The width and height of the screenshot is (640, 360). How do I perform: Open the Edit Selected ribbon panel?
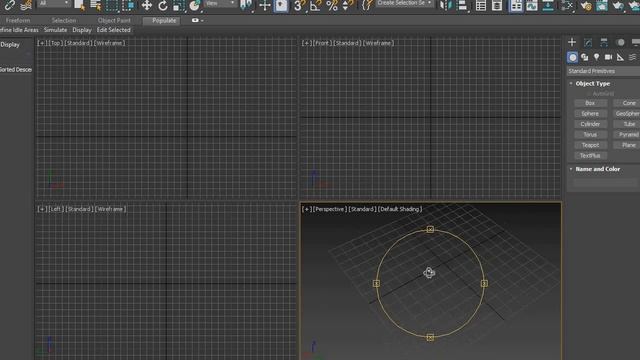point(113,30)
